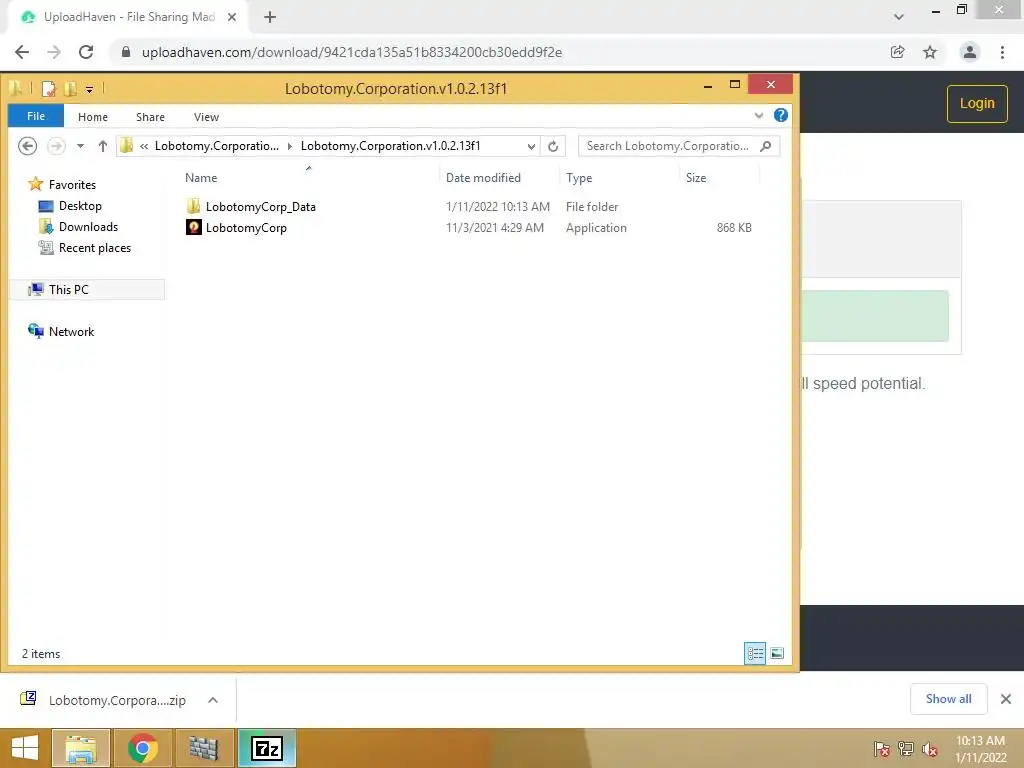Click the Chrome icon in the taskbar
Image resolution: width=1024 pixels, height=768 pixels.
(142, 748)
